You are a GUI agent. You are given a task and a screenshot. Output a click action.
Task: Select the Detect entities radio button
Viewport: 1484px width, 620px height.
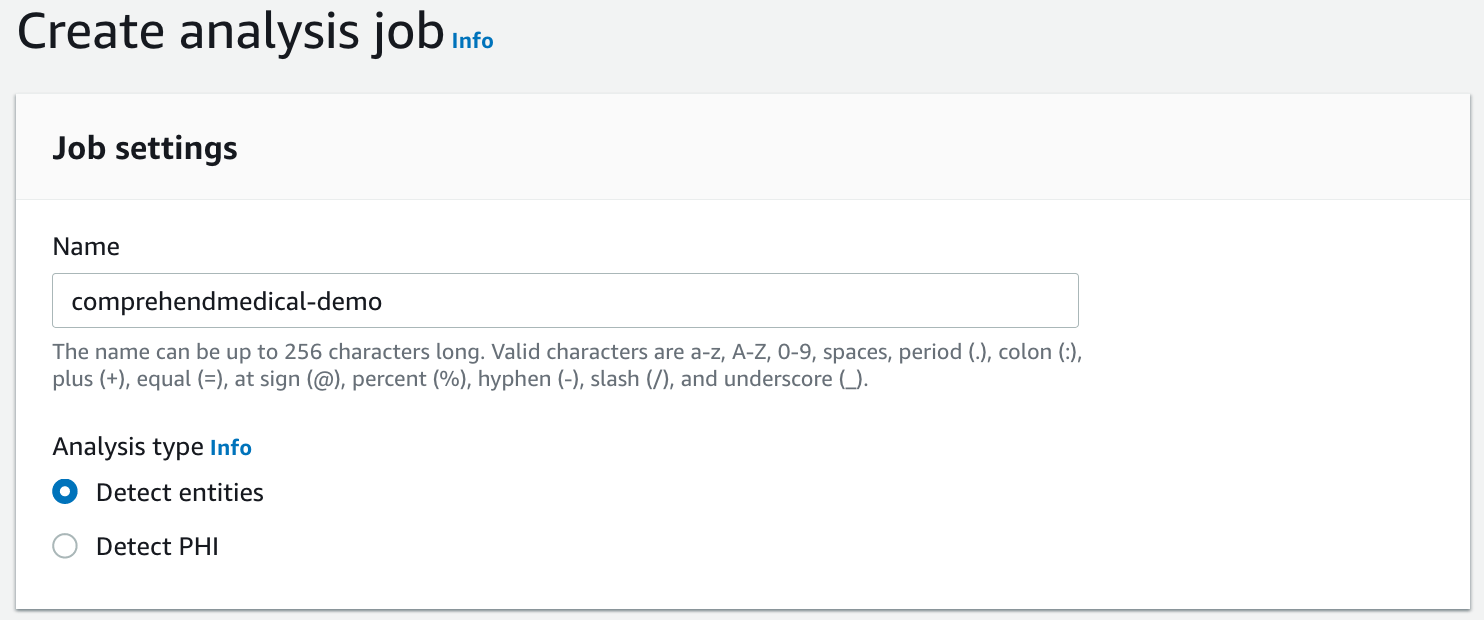pos(65,492)
